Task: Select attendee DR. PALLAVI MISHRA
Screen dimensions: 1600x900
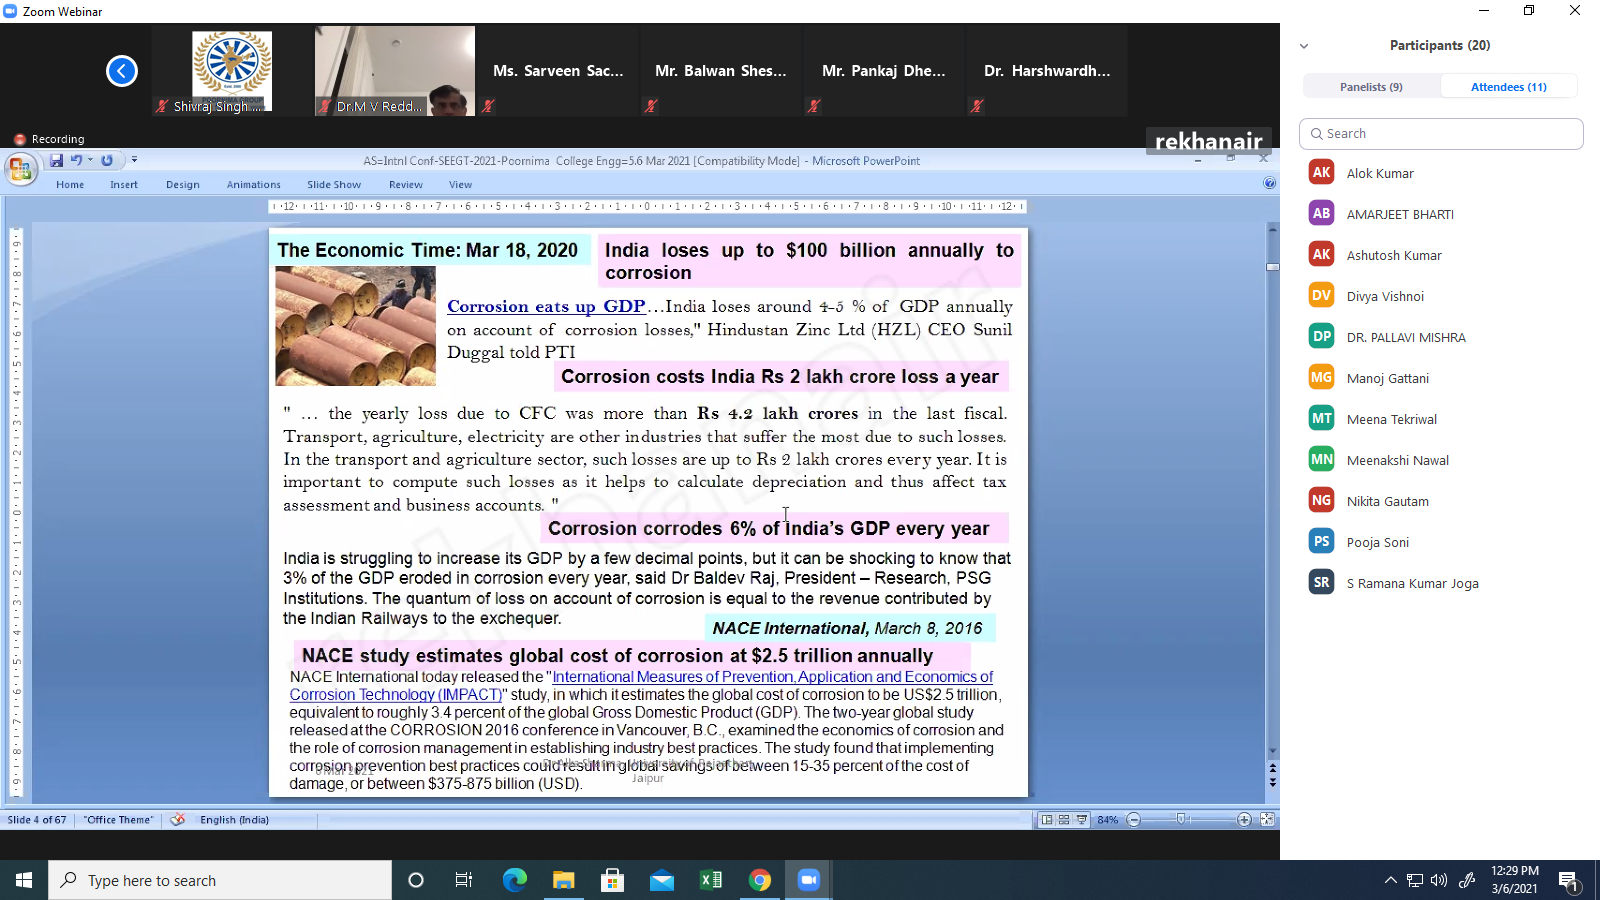Action: (x=1441, y=337)
